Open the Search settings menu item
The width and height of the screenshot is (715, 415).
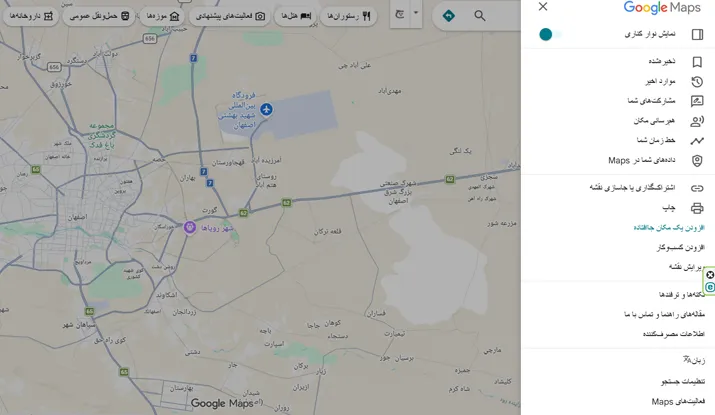(676, 381)
